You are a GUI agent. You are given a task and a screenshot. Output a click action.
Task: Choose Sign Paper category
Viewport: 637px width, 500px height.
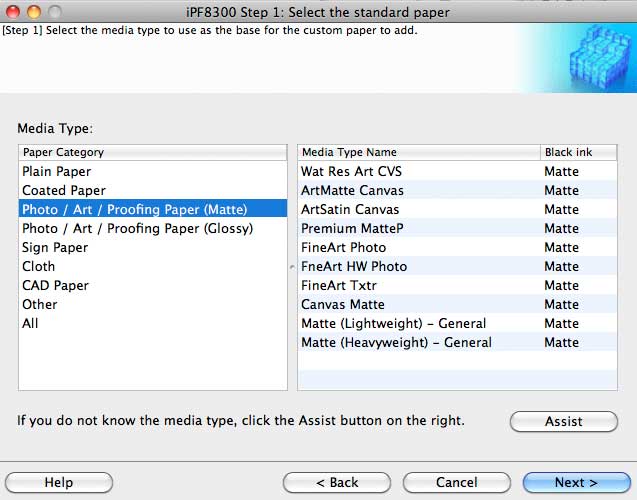point(153,247)
